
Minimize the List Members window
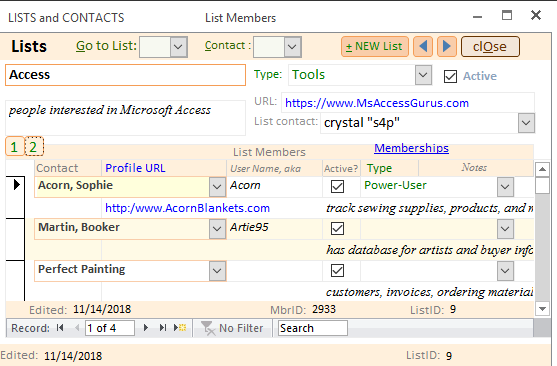coord(477,16)
